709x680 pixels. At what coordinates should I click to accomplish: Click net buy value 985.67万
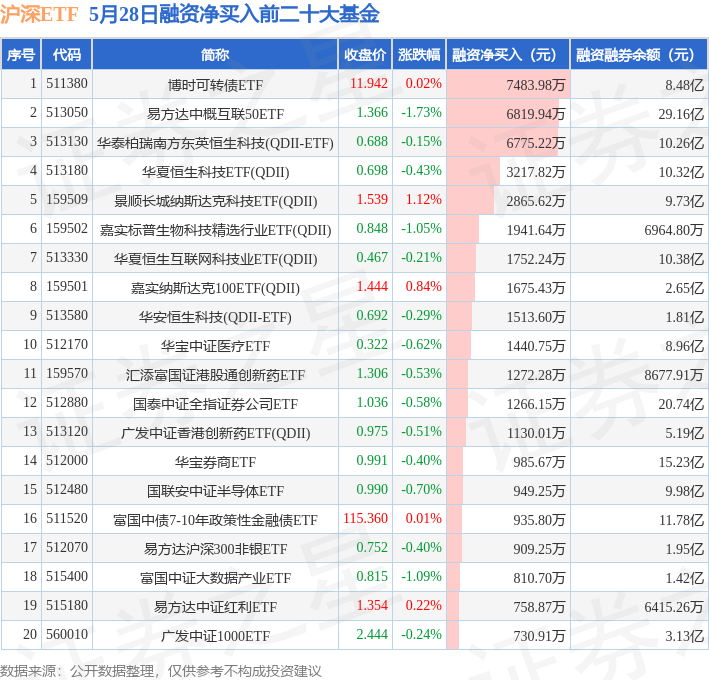pos(539,462)
